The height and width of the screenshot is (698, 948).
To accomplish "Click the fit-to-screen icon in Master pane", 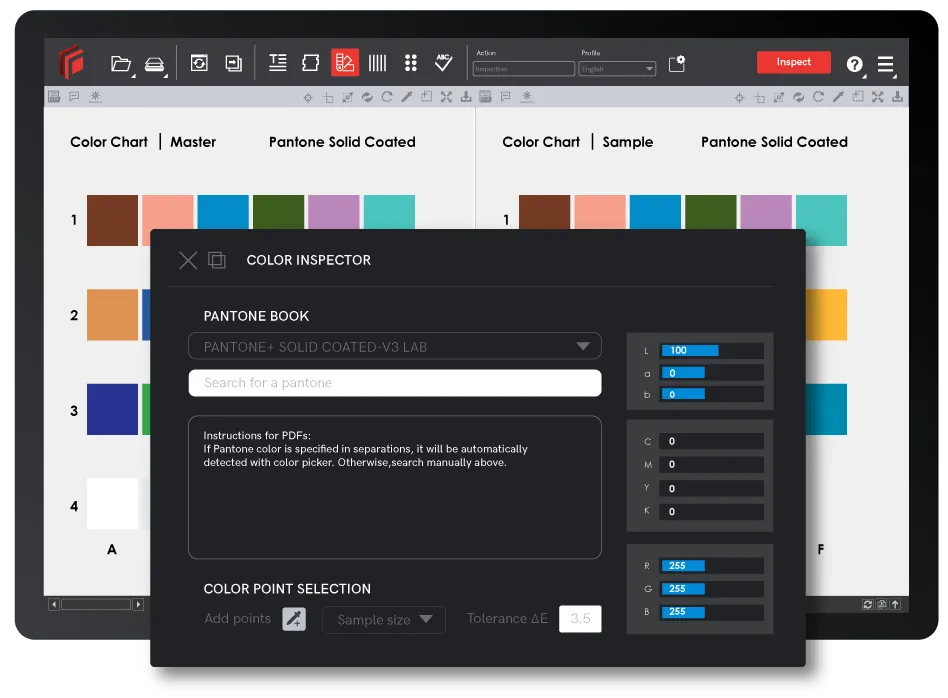I will pos(446,97).
